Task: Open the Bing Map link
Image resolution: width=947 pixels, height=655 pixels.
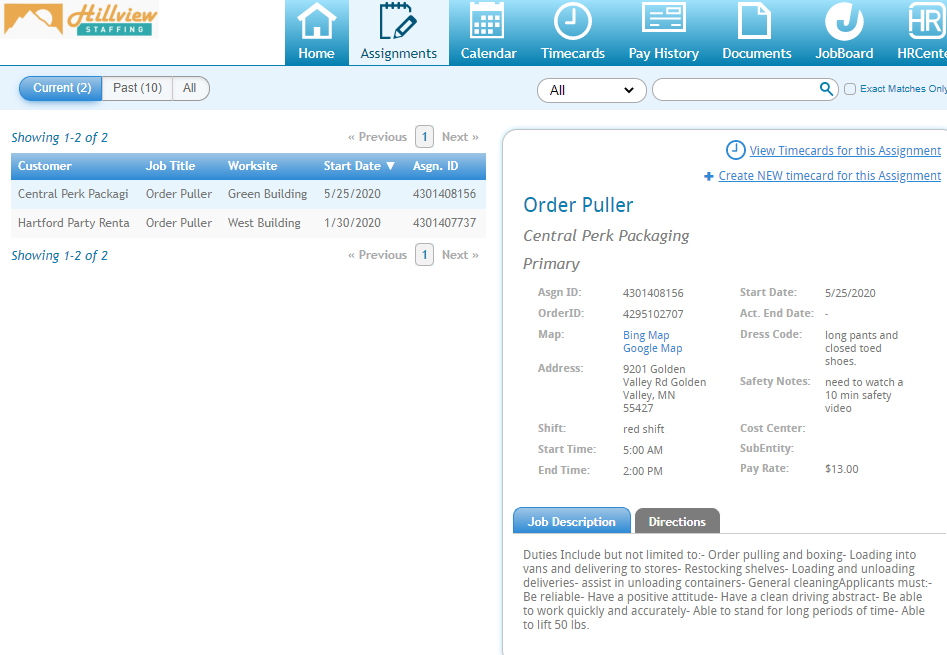Action: tap(646, 335)
